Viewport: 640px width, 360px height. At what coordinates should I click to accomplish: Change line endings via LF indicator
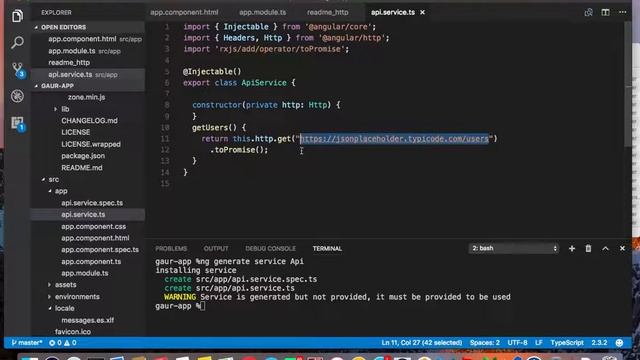539,343
